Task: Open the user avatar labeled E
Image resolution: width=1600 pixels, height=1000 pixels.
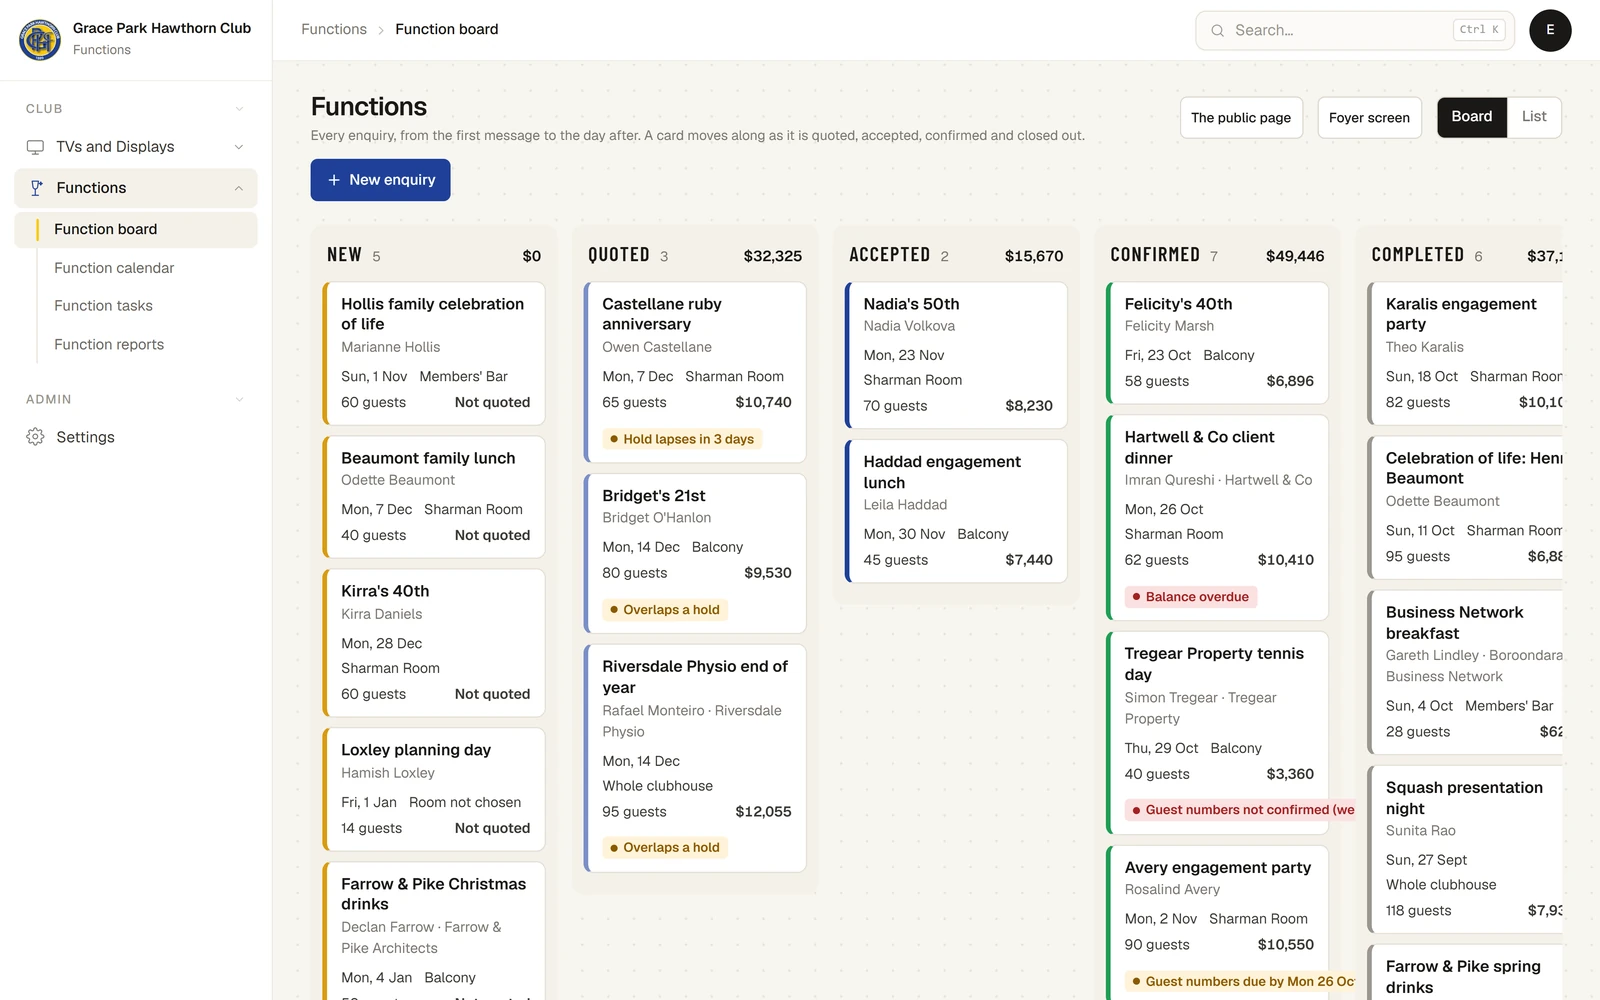Action: (1550, 30)
